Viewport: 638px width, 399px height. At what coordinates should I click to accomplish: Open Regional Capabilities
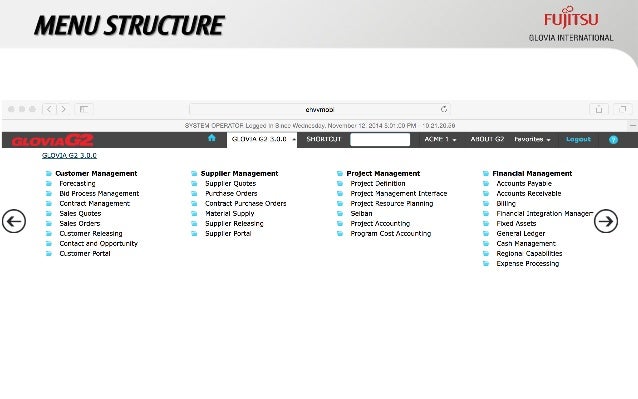pyautogui.click(x=529, y=253)
